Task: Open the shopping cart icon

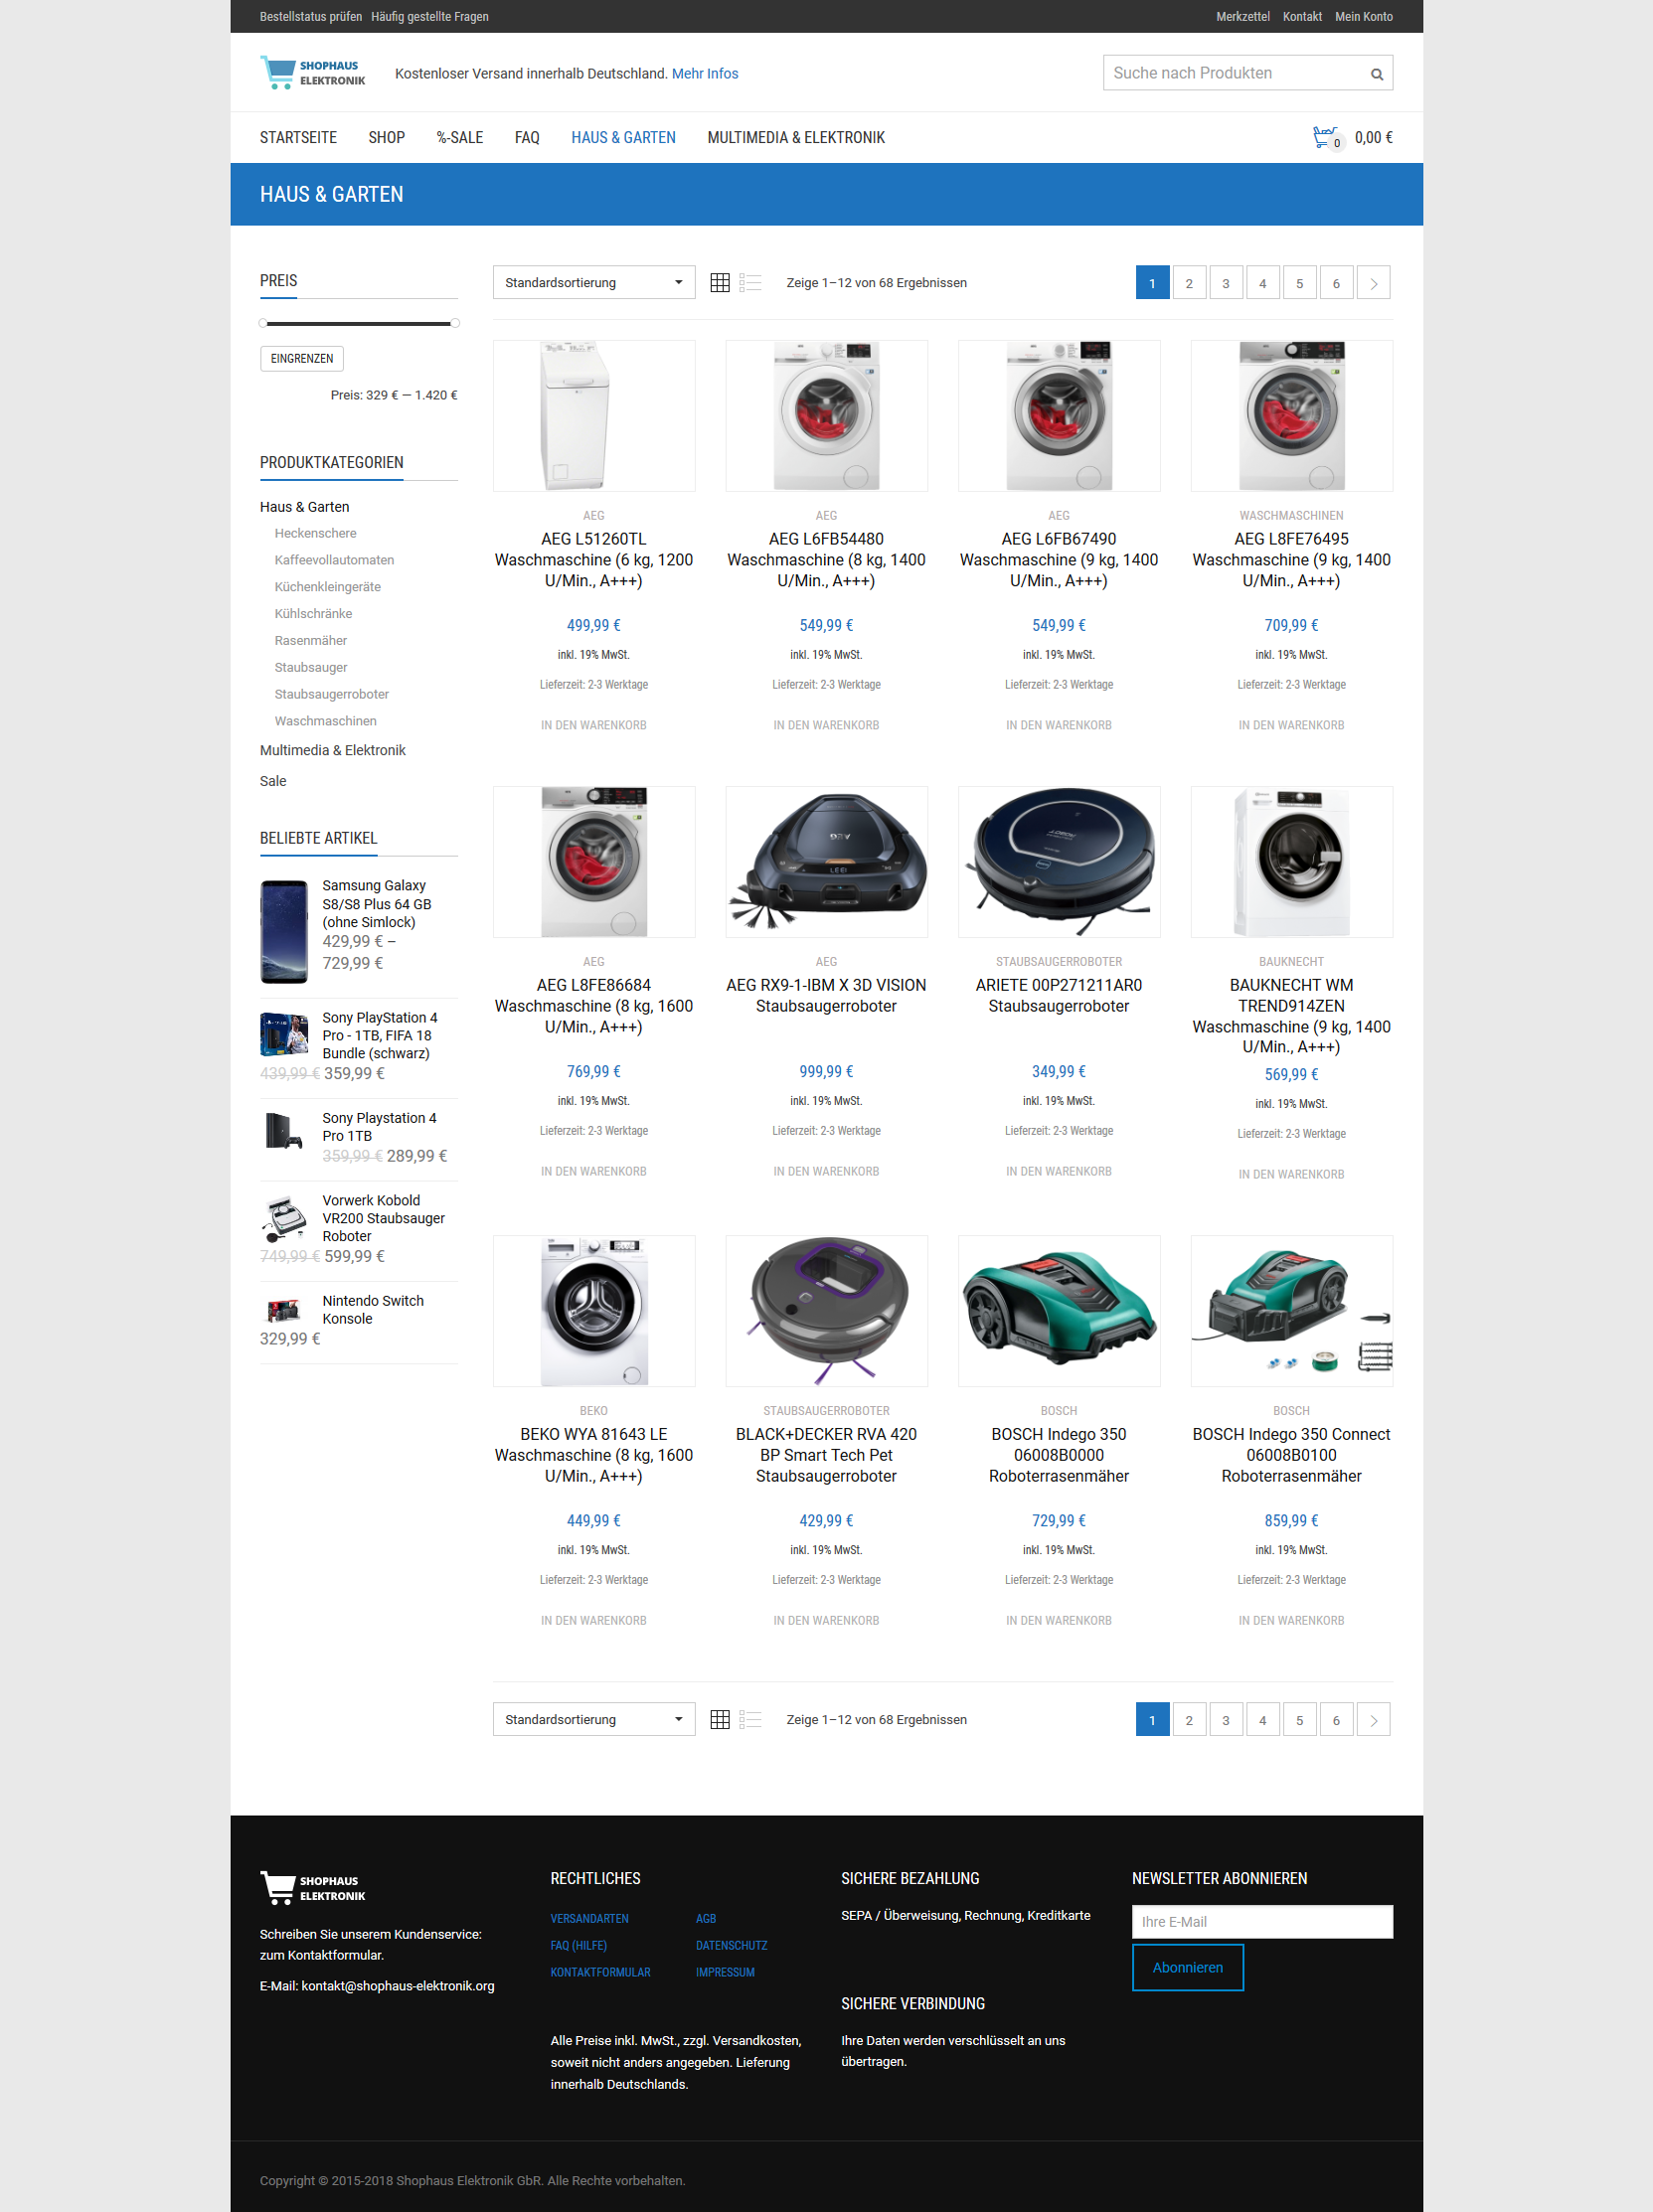Action: (1326, 137)
